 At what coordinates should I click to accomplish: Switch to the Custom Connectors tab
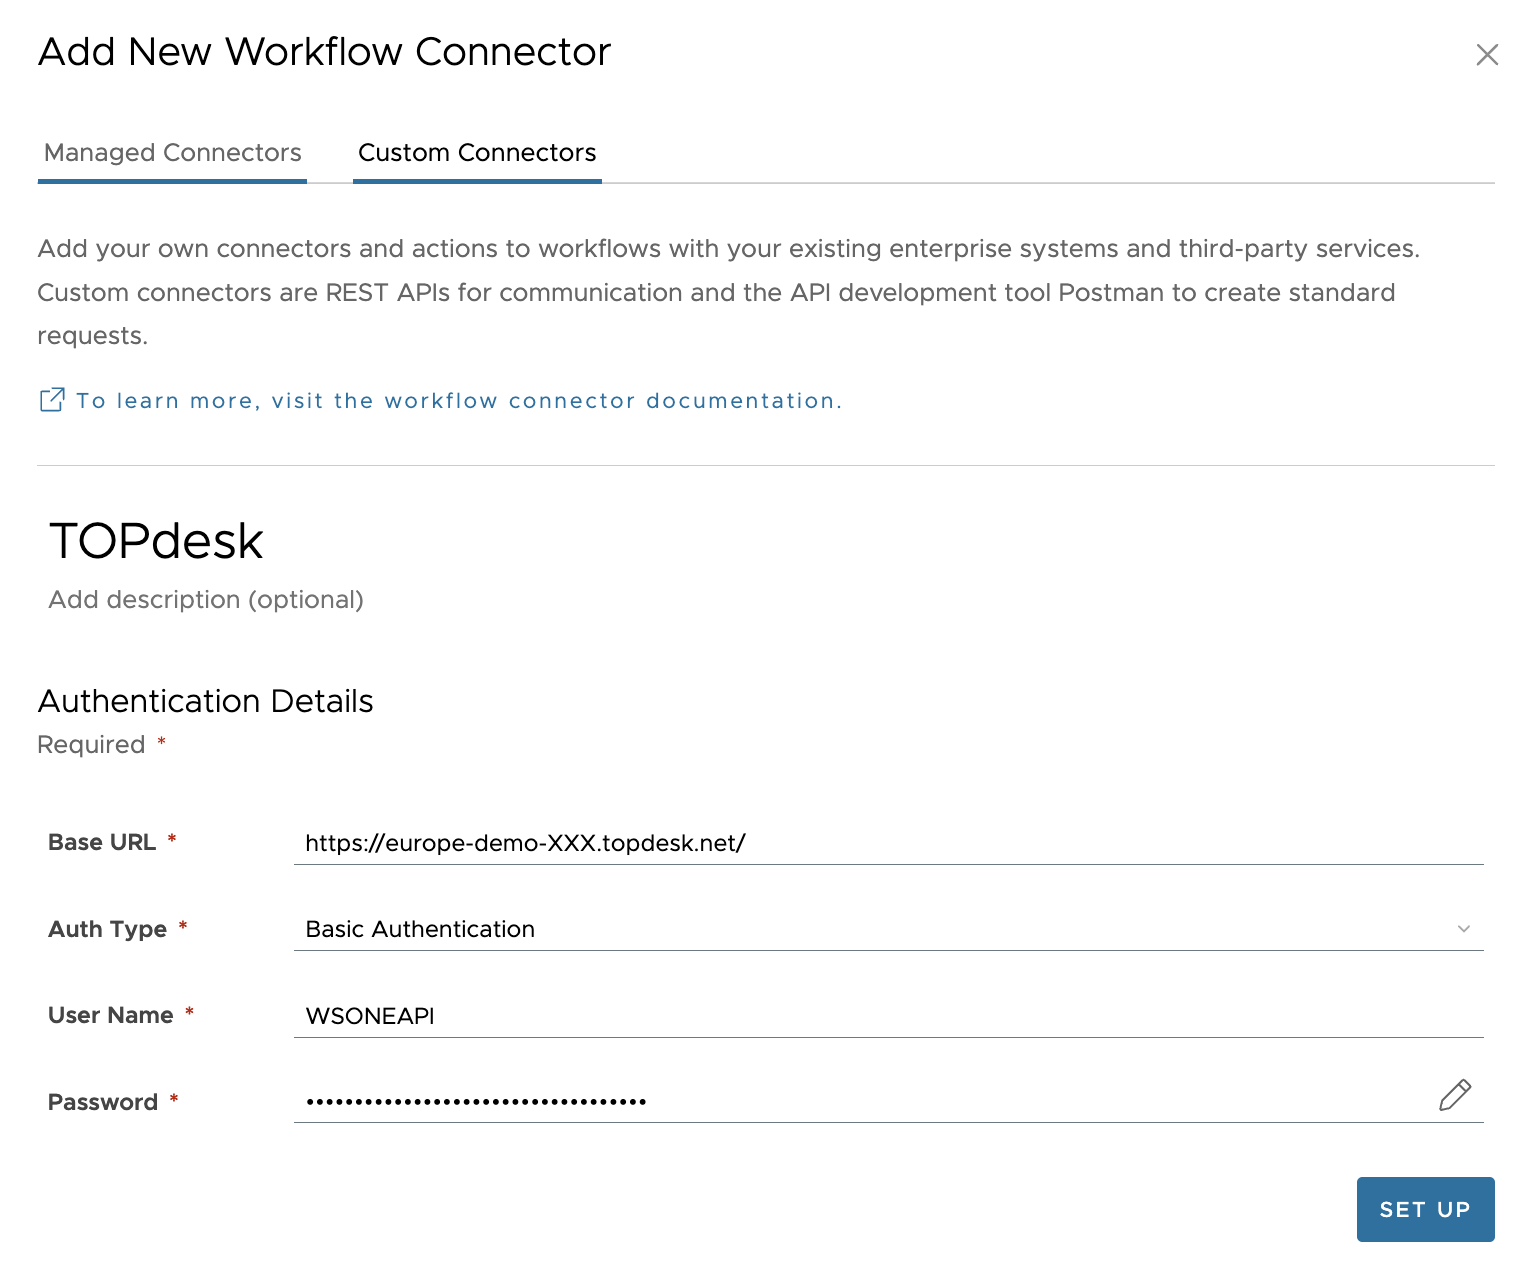click(x=477, y=152)
